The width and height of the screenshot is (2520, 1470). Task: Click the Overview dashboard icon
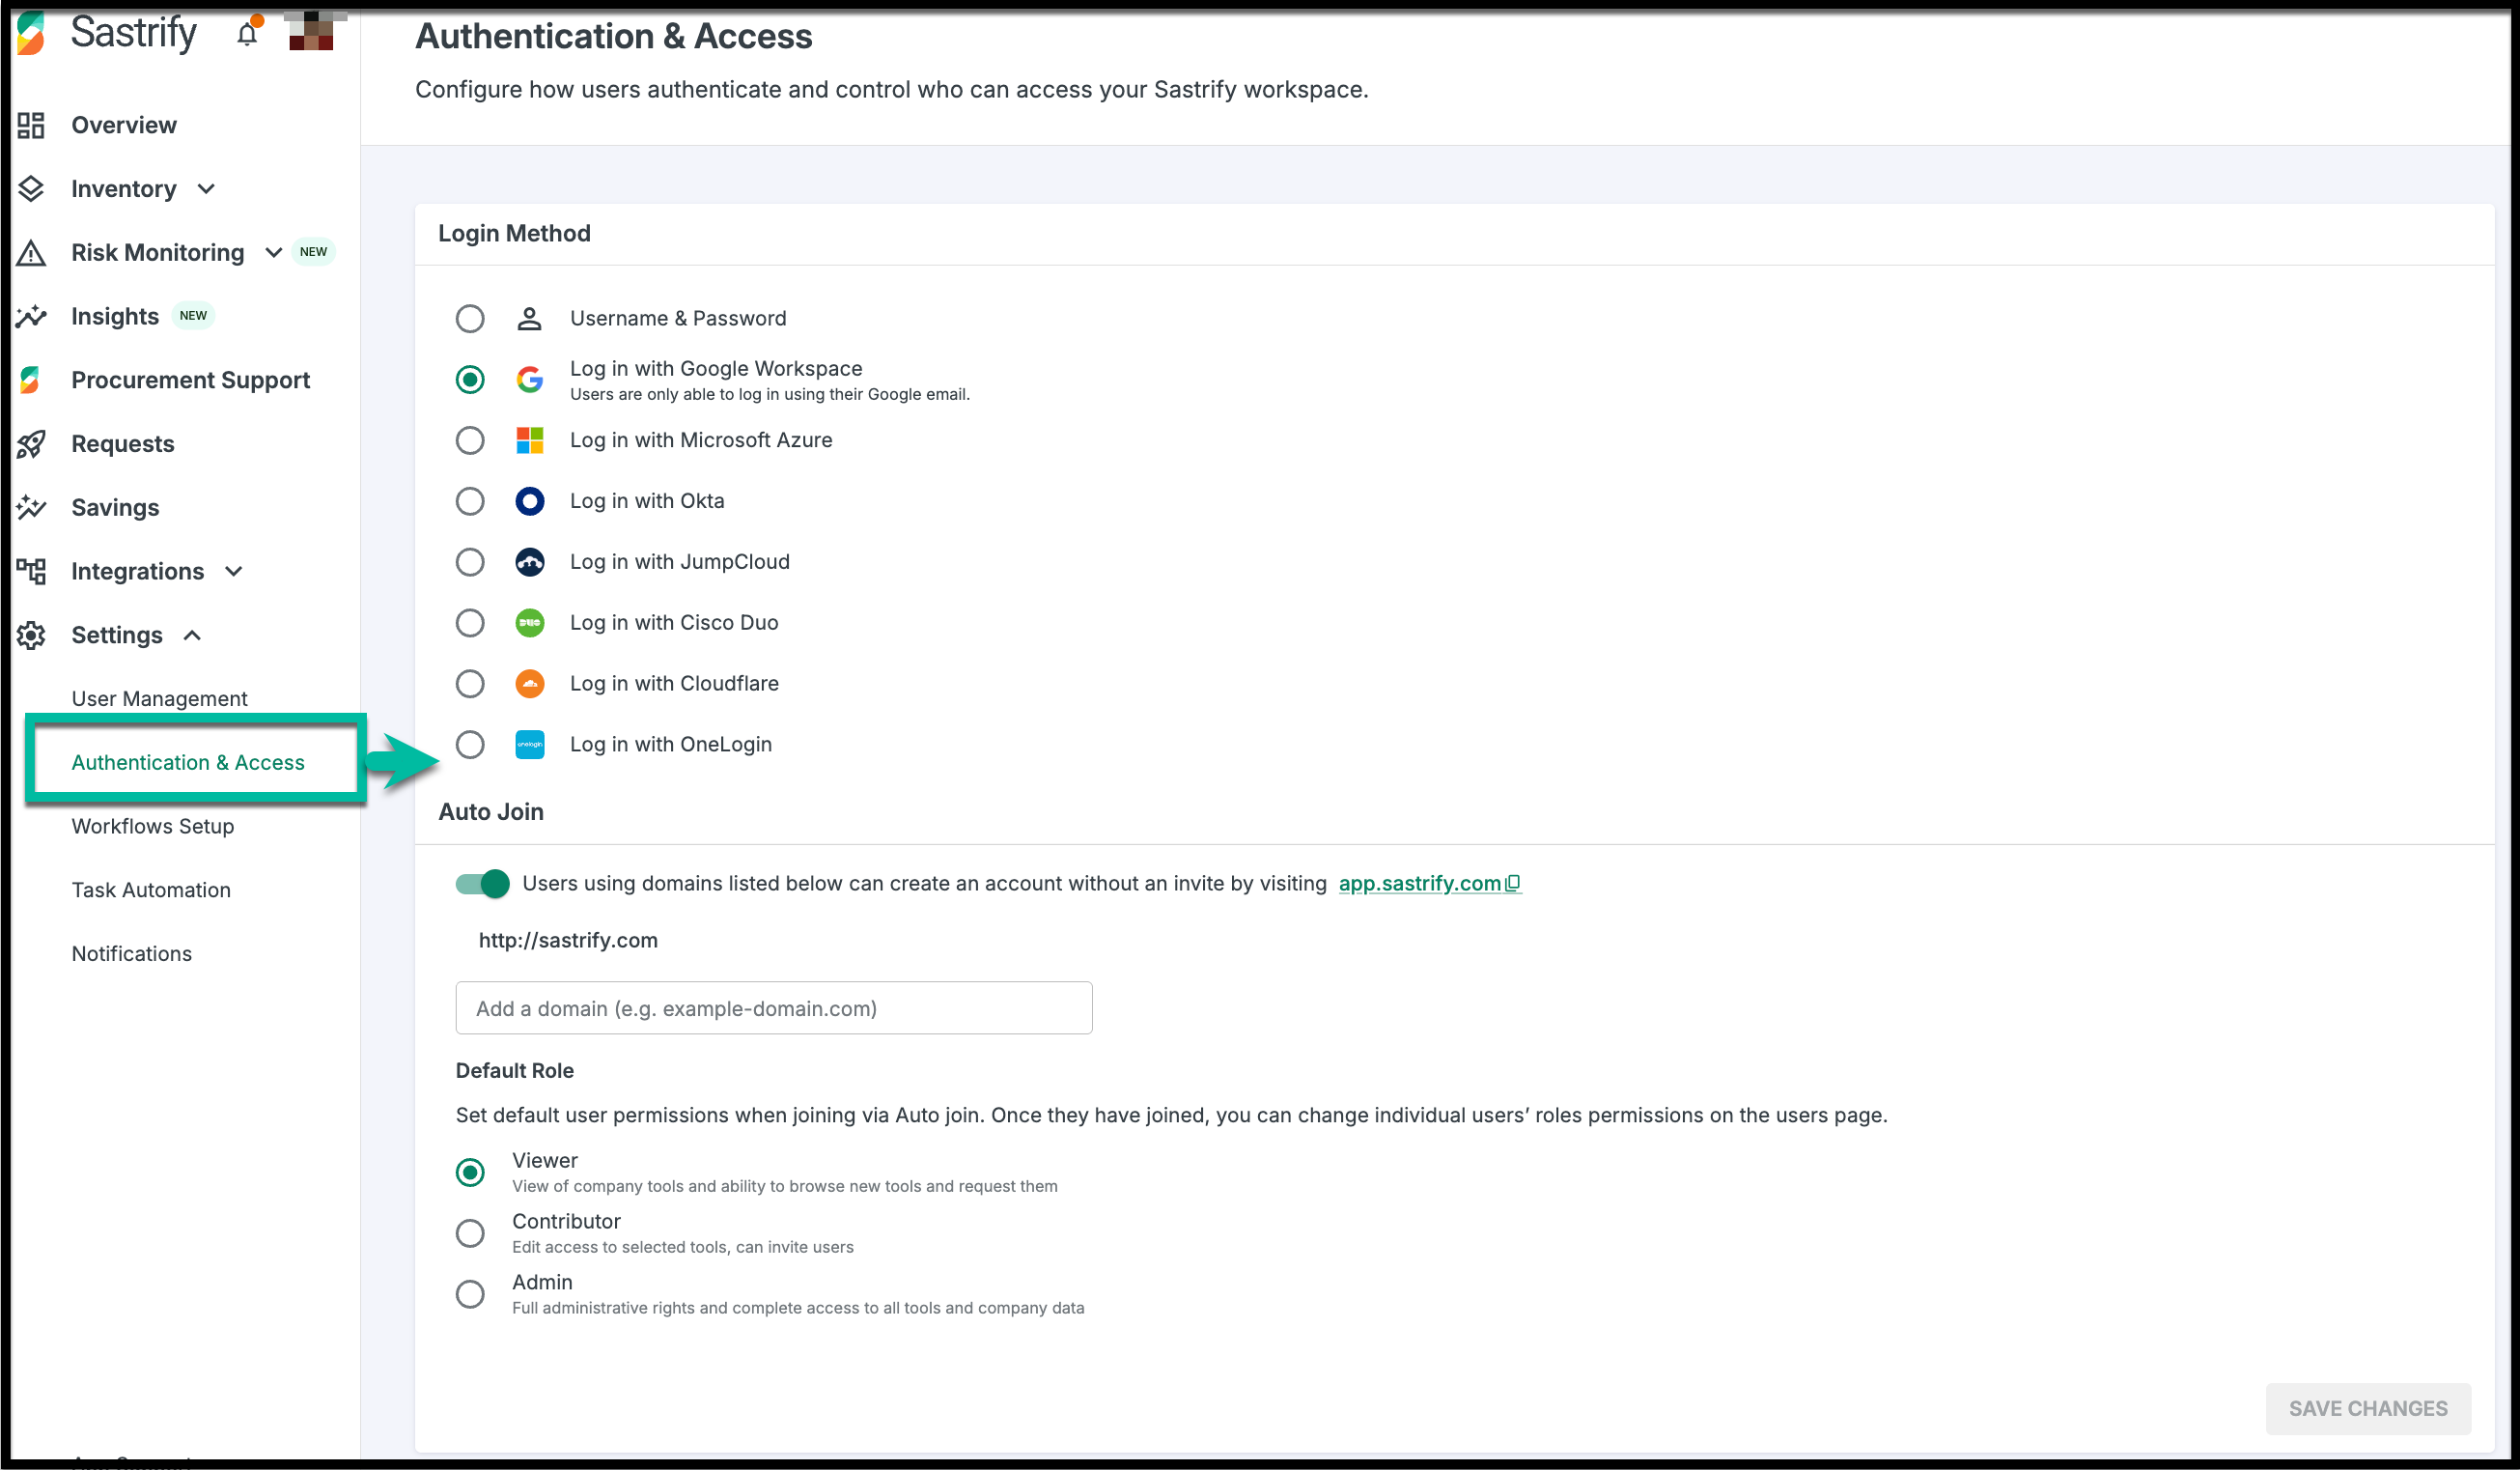(31, 125)
